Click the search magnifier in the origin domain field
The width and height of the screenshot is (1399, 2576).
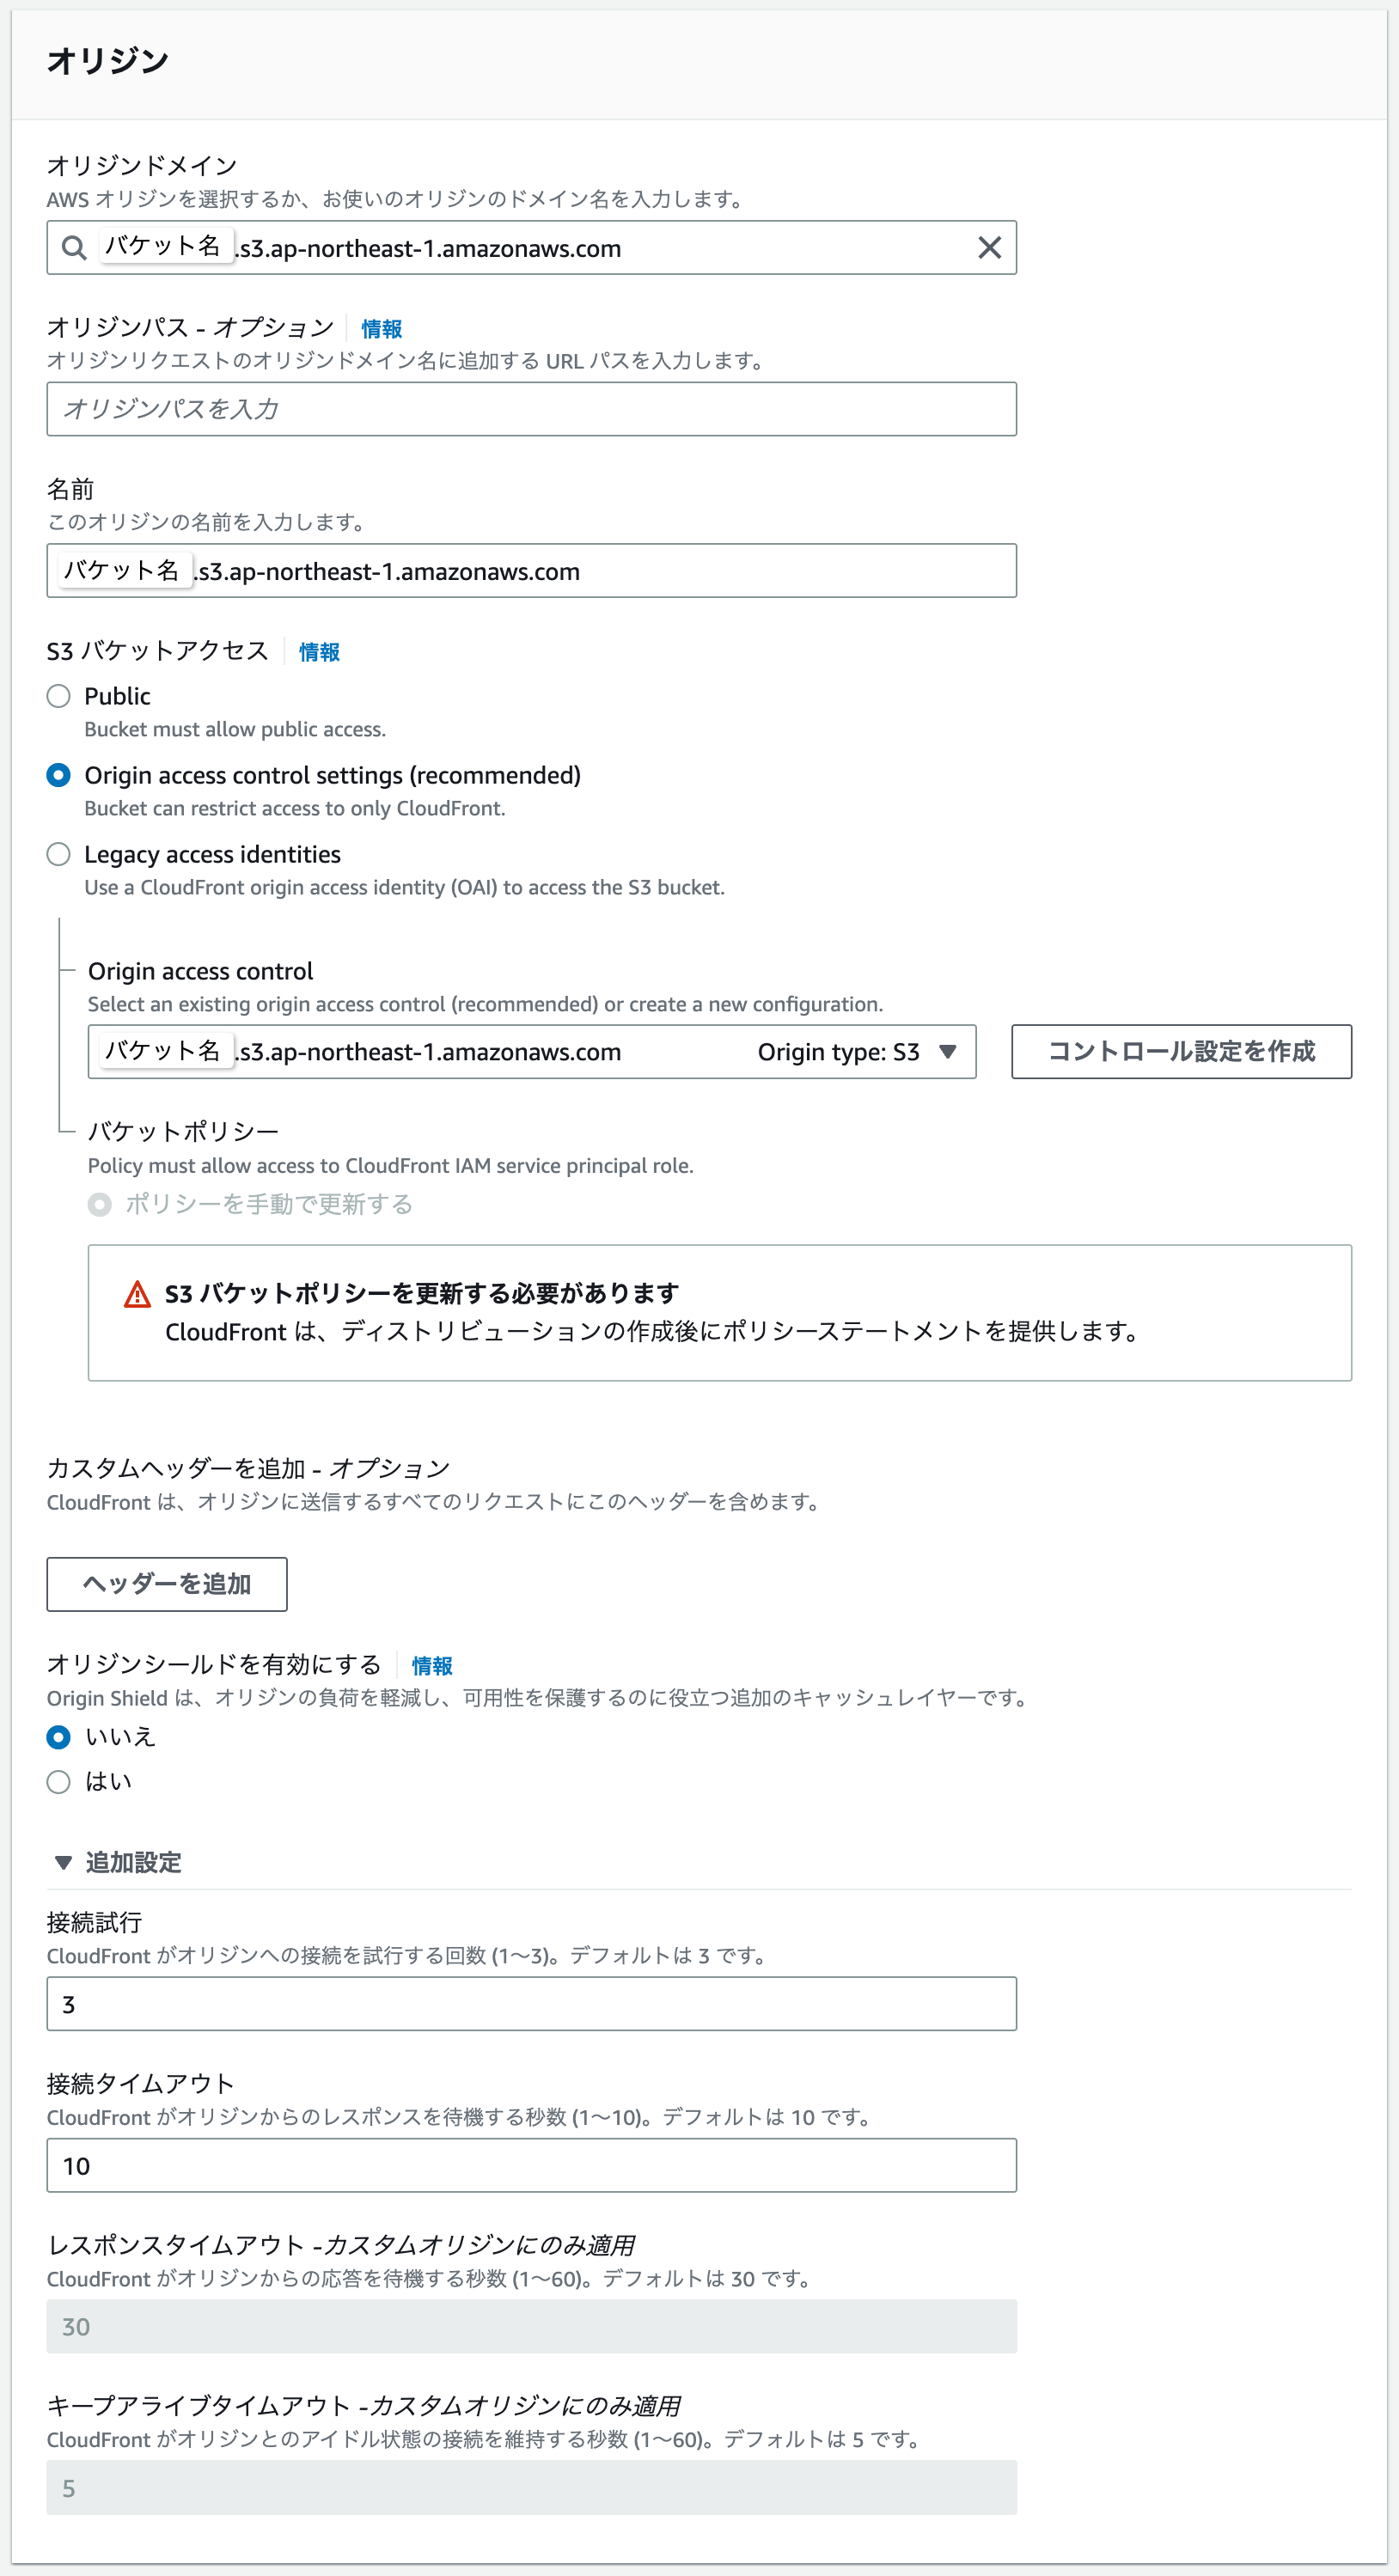tap(74, 248)
